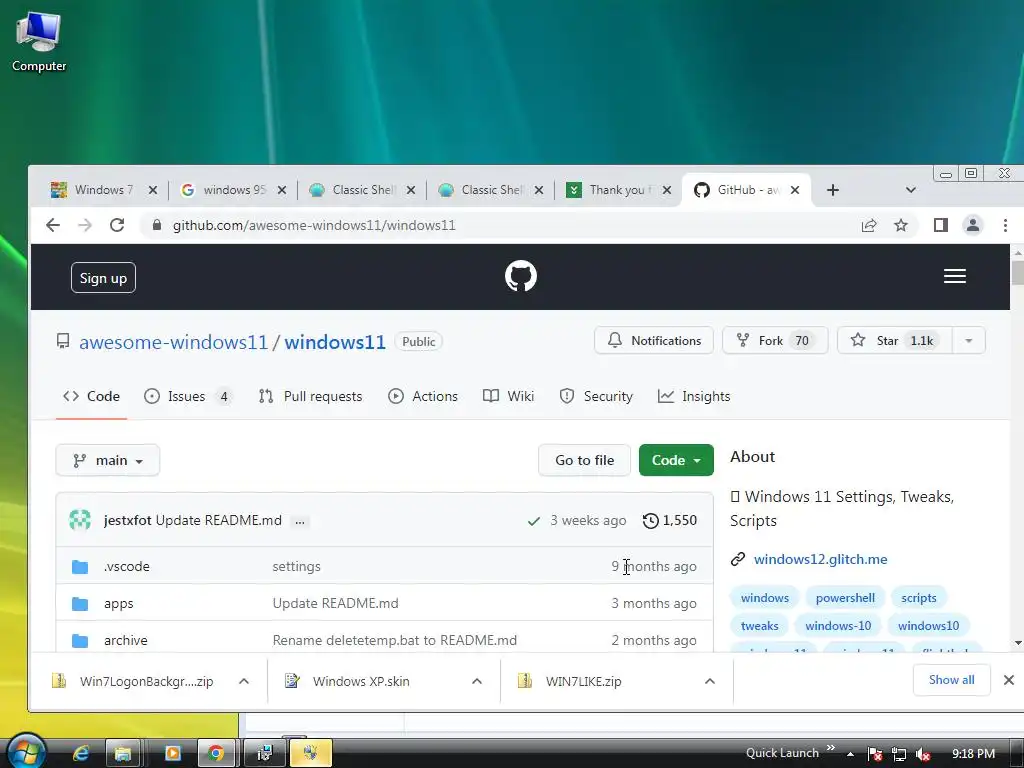
Task: Show hidden tray icons arrow
Action: pyautogui.click(x=850, y=754)
